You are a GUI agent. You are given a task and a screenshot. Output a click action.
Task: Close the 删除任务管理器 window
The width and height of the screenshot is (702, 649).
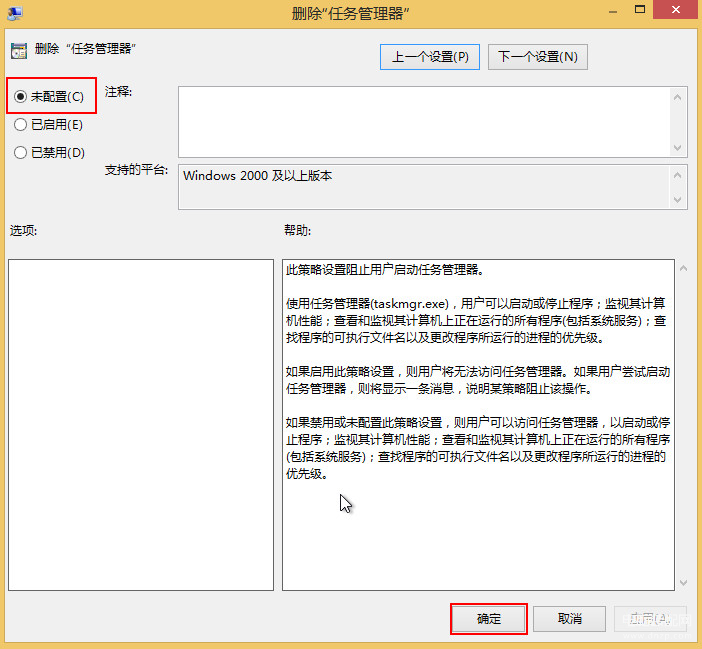pos(676,9)
